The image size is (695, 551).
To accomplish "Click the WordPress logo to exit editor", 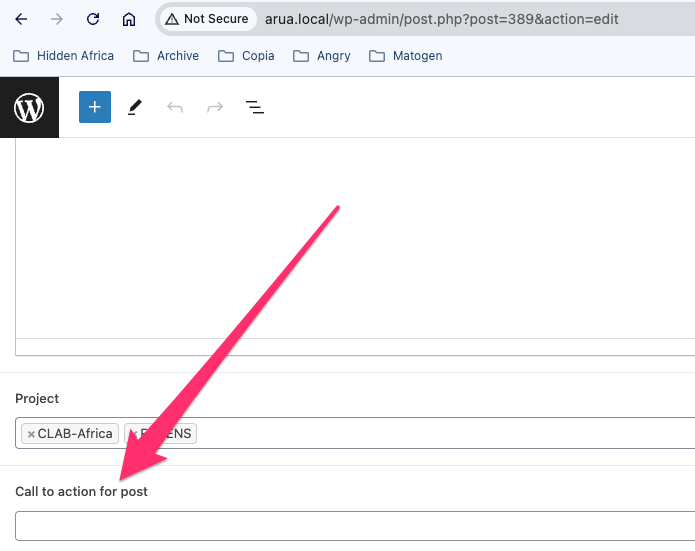I will click(29, 107).
